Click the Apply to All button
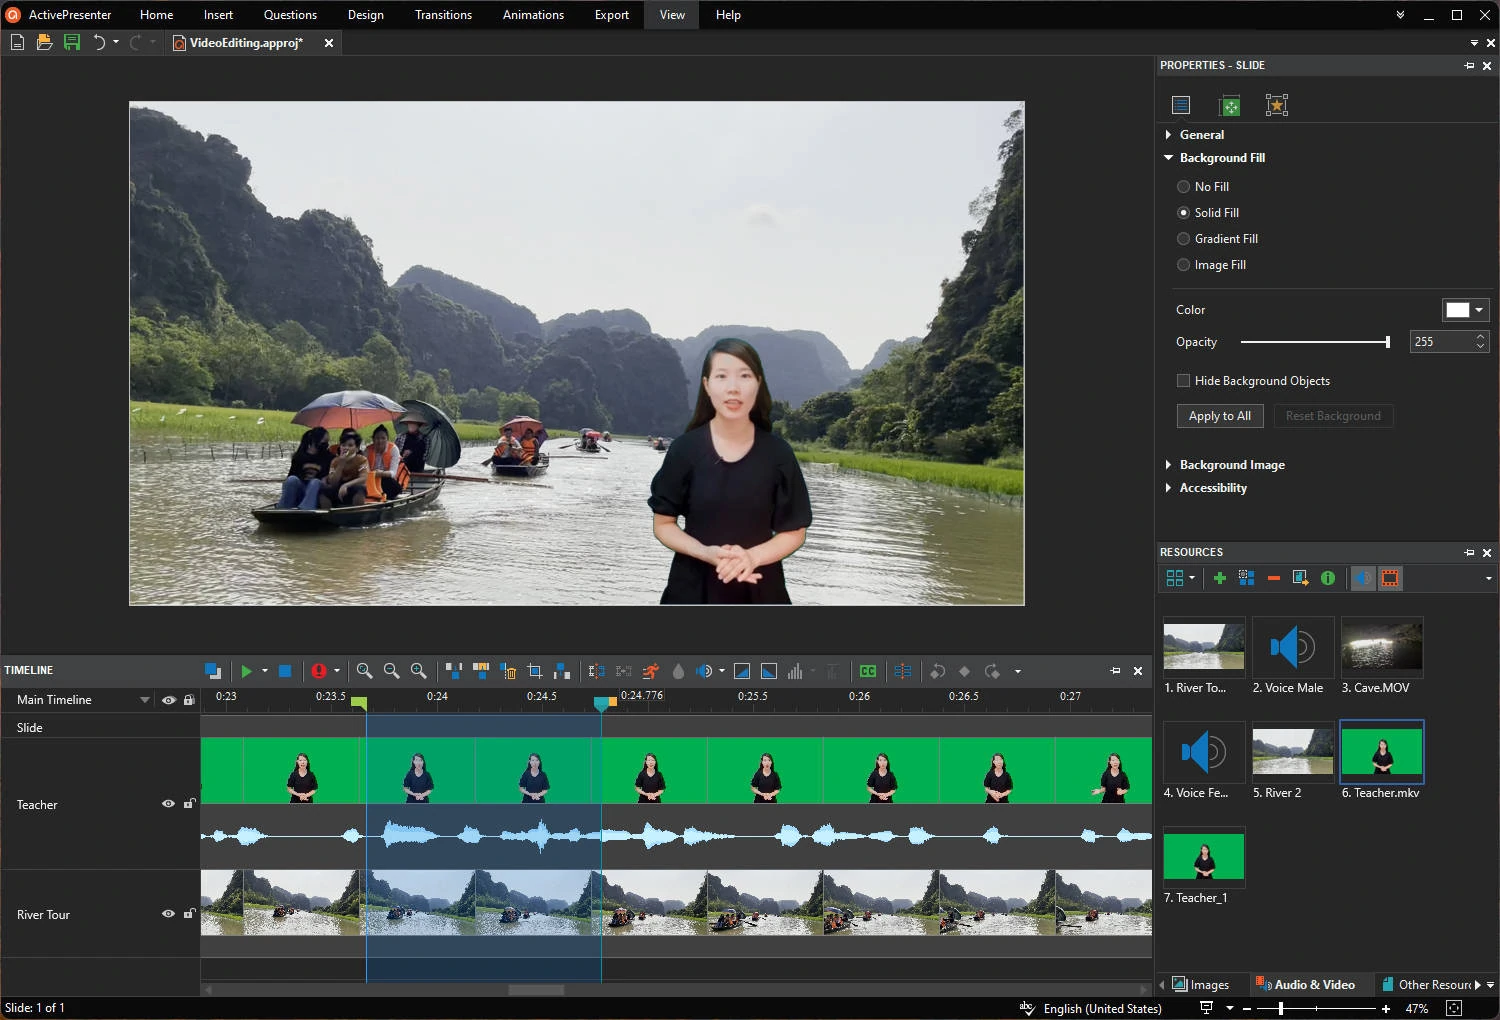 (x=1219, y=416)
